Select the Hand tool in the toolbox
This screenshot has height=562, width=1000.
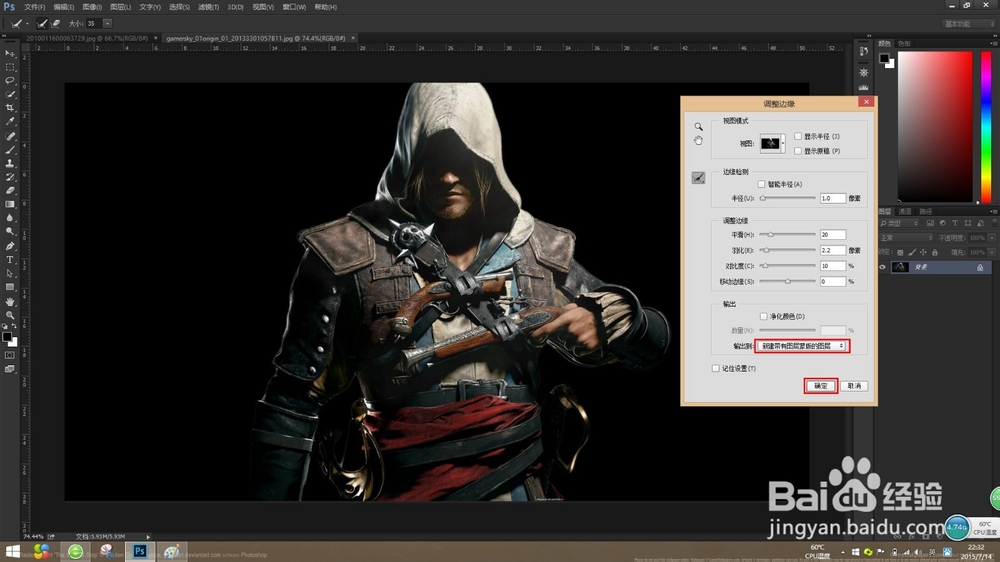(10, 302)
